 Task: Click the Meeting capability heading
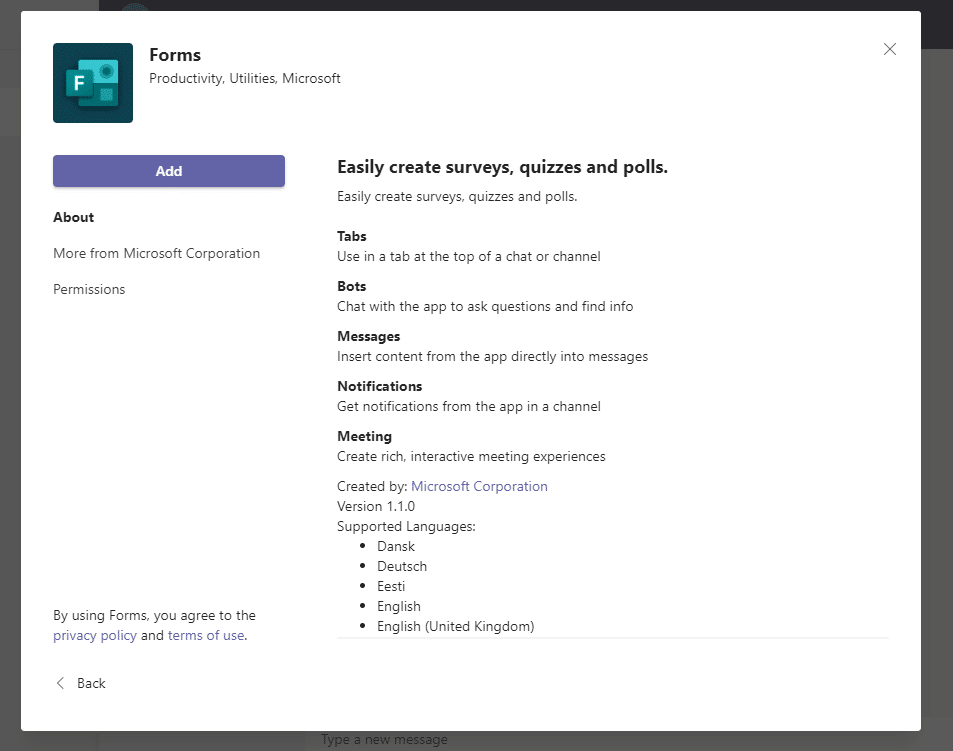[364, 436]
